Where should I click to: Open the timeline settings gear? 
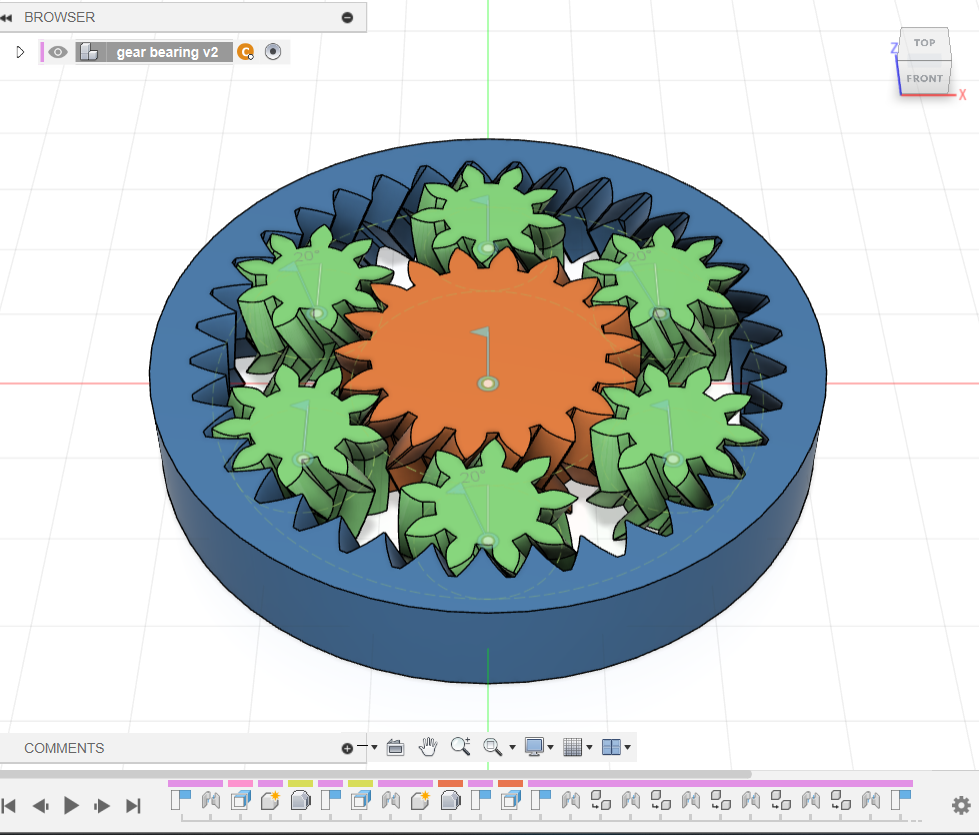click(961, 805)
